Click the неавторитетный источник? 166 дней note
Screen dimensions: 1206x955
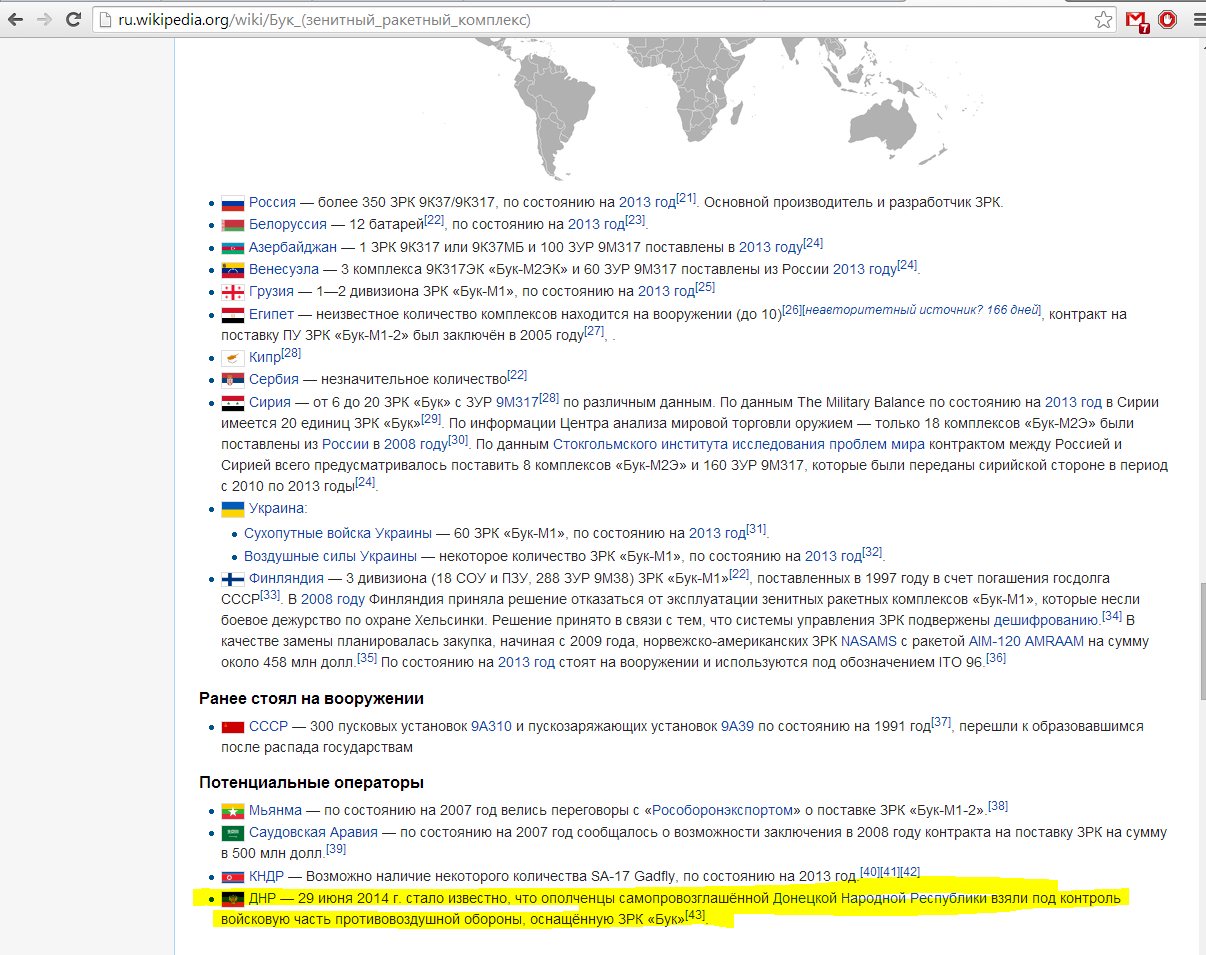click(922, 310)
